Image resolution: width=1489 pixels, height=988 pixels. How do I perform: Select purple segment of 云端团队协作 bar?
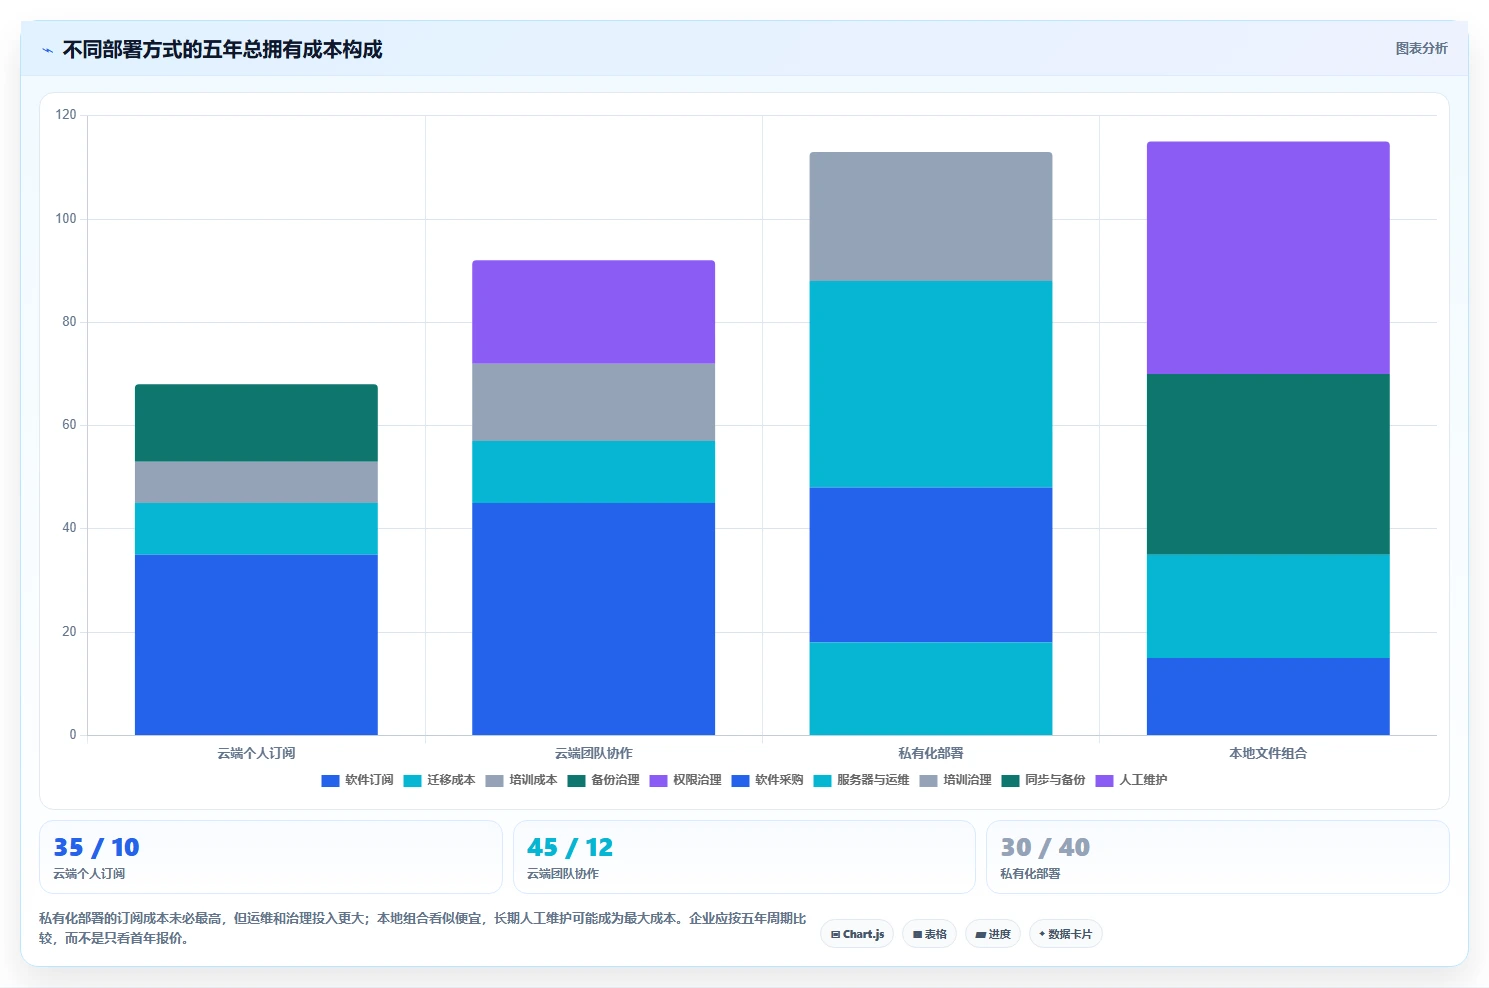point(593,312)
